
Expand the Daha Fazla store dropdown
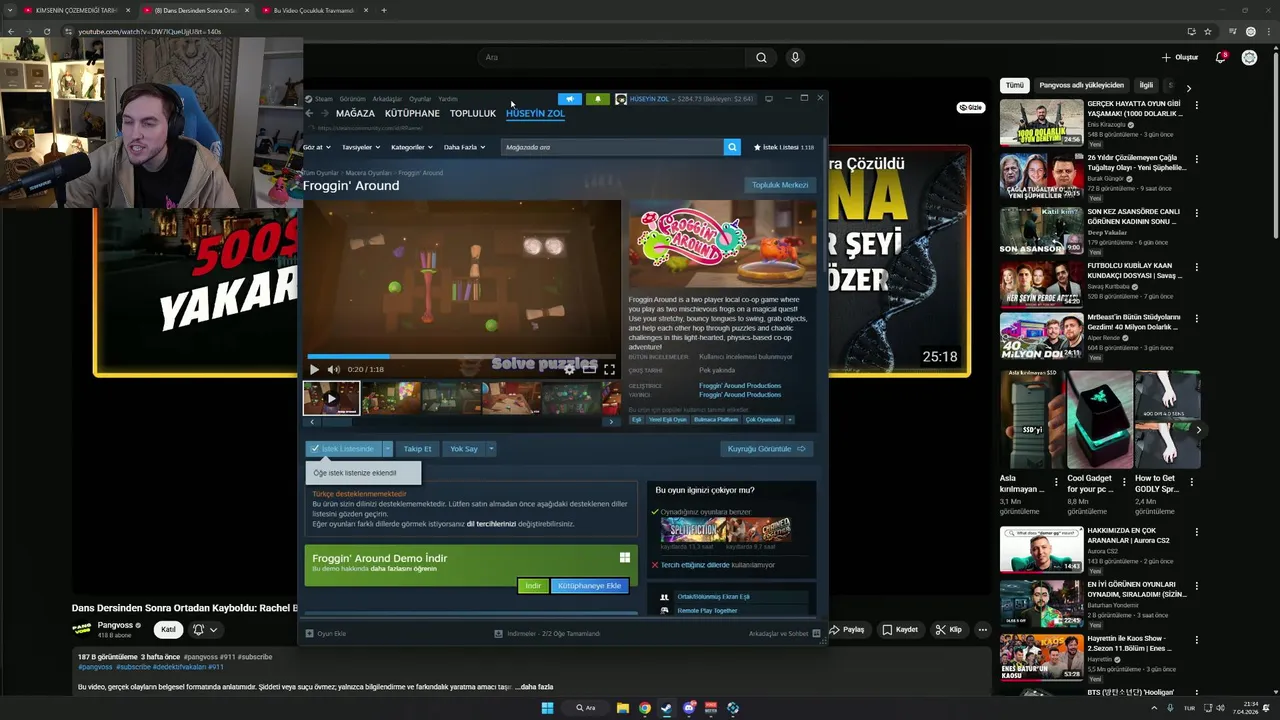[x=464, y=147]
